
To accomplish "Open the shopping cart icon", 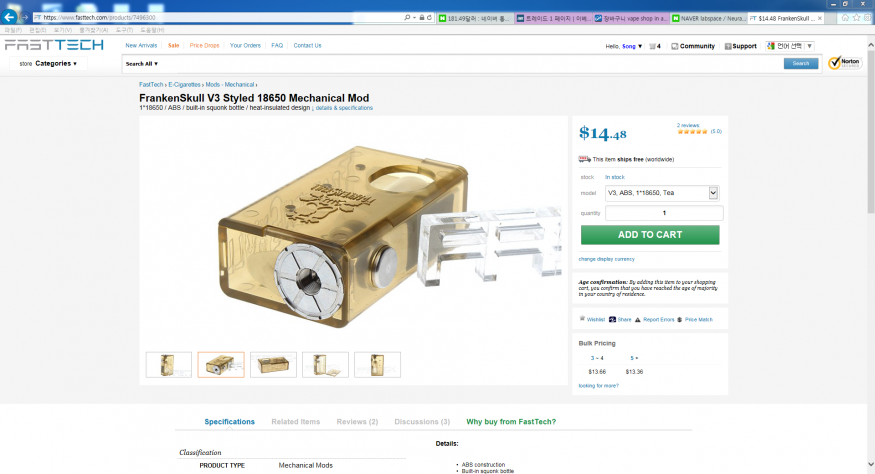I will pos(652,46).
